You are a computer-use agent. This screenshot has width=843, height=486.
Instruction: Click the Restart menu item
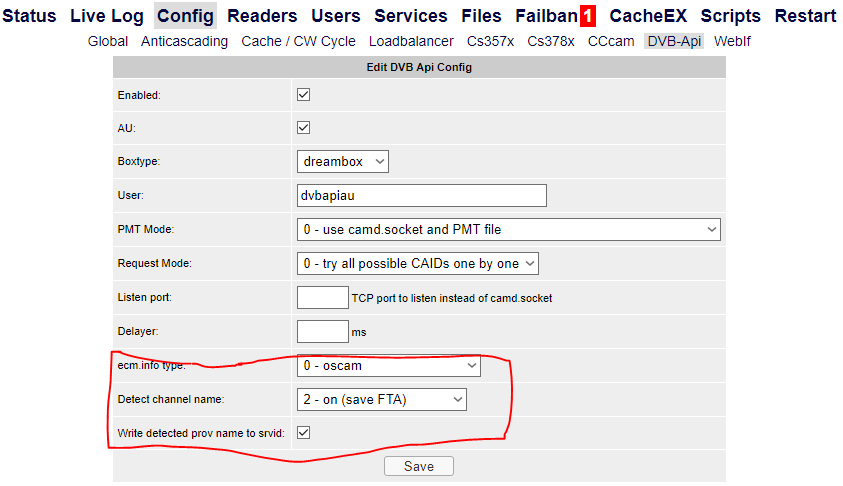[805, 16]
